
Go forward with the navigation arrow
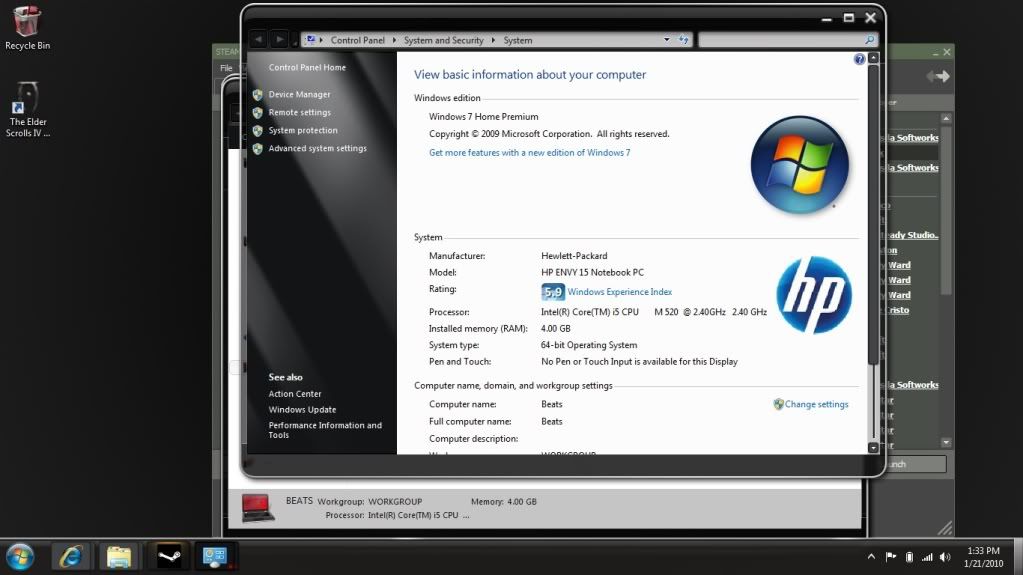(x=279, y=40)
